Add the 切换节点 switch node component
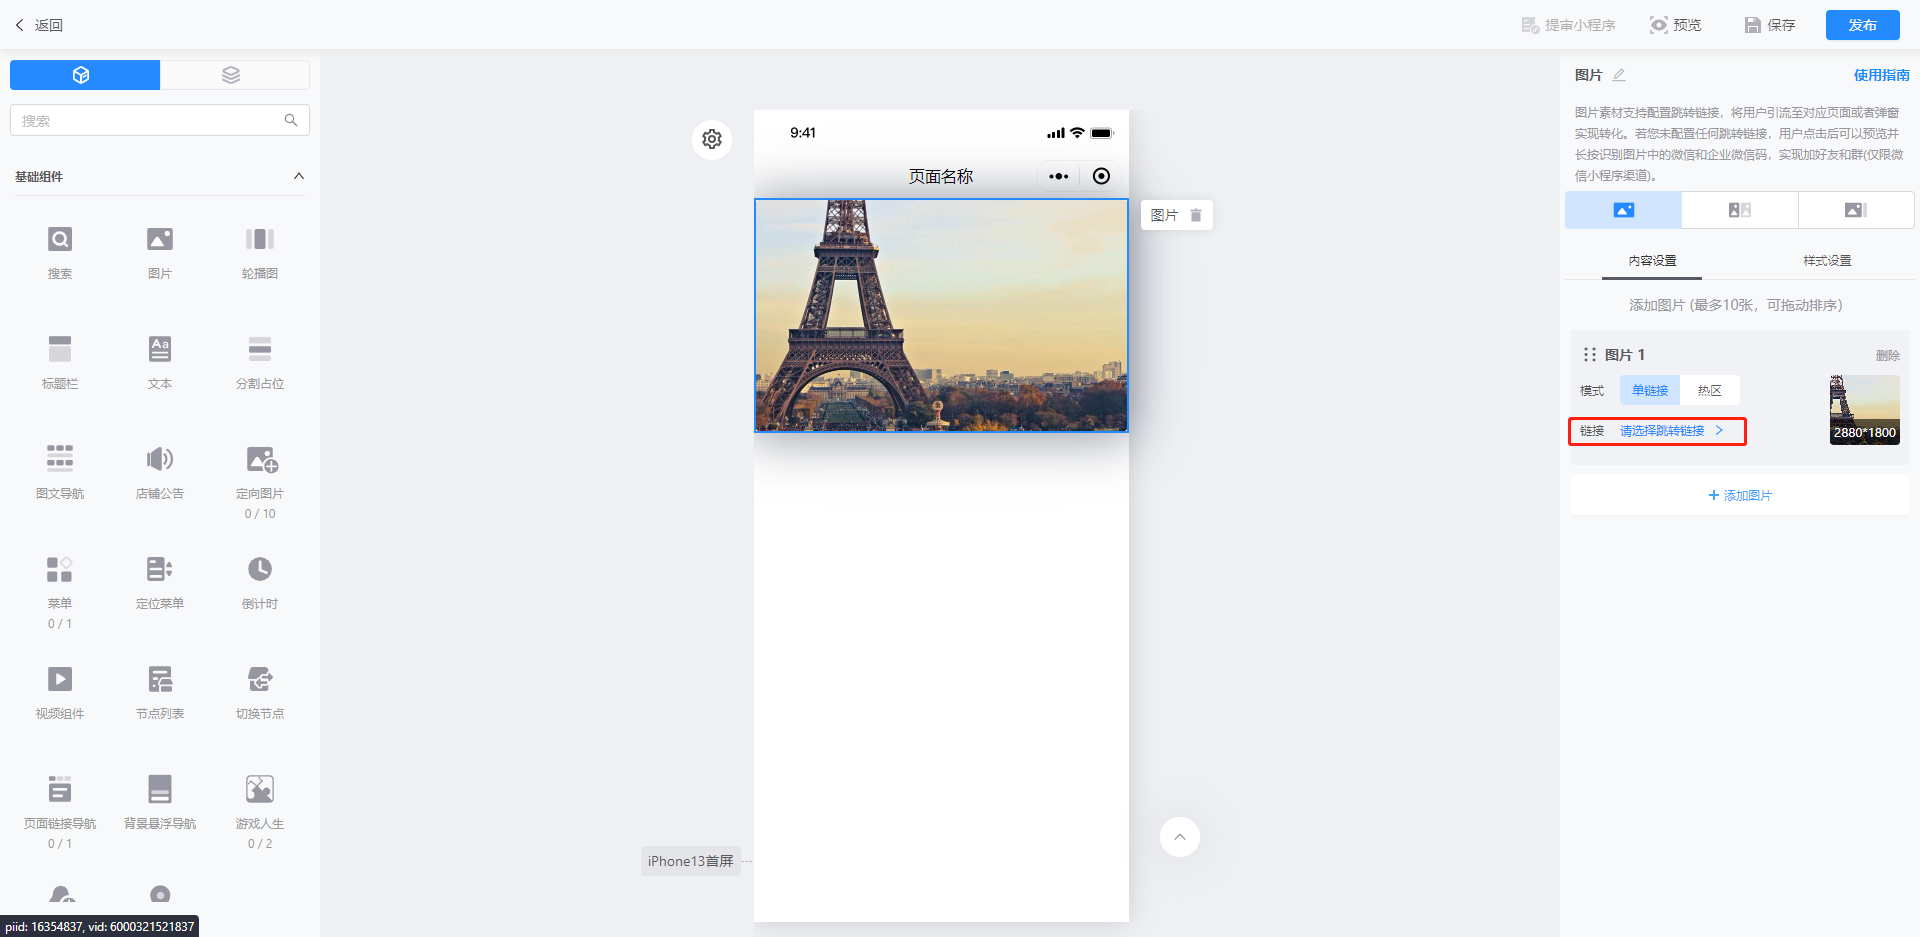This screenshot has height=937, width=1920. tap(260, 679)
